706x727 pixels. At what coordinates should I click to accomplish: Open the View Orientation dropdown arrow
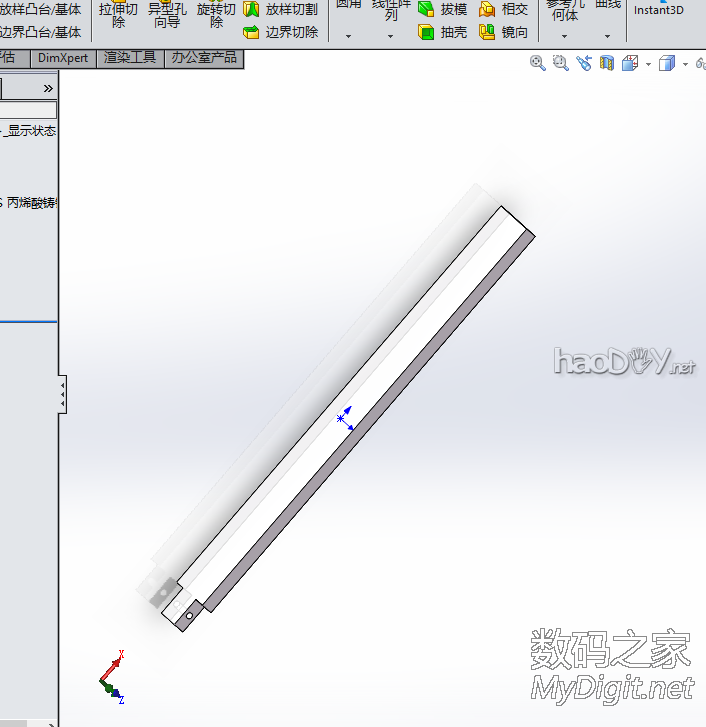point(649,64)
